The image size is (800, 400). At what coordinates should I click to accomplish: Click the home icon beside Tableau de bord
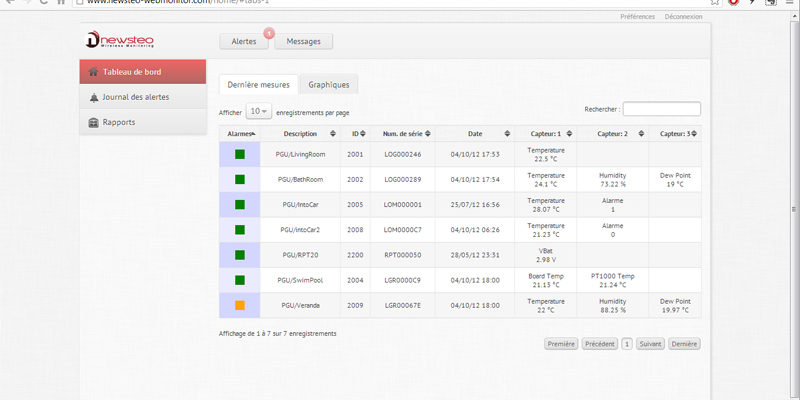pyautogui.click(x=93, y=72)
